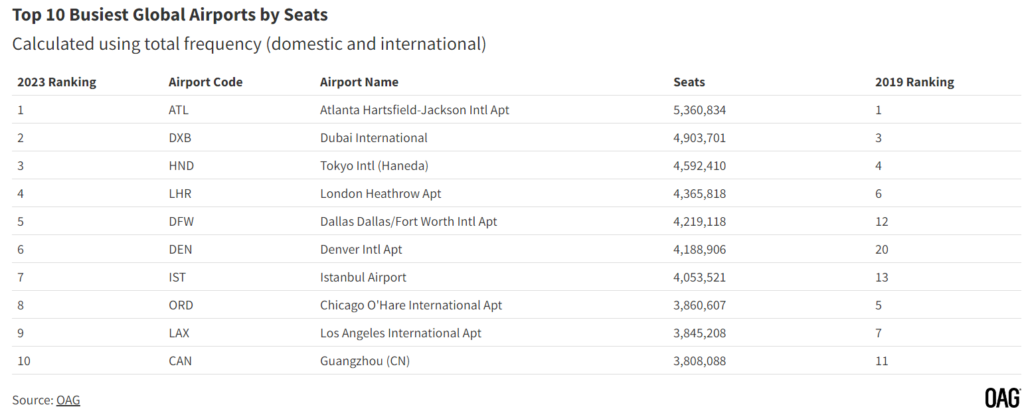1024x415 pixels.
Task: Click the ATL airport code cell
Action: pyautogui.click(x=178, y=110)
